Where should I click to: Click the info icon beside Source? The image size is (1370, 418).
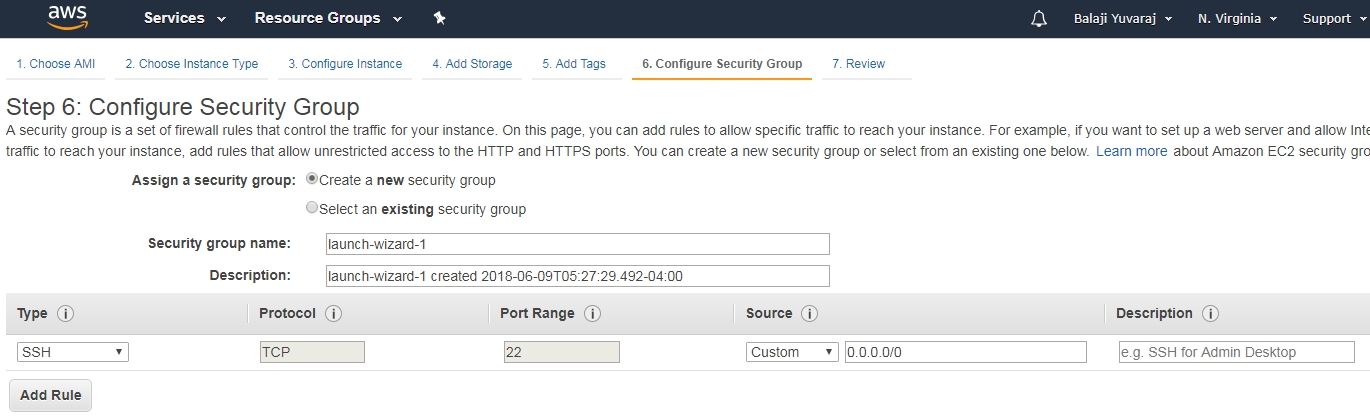(810, 314)
